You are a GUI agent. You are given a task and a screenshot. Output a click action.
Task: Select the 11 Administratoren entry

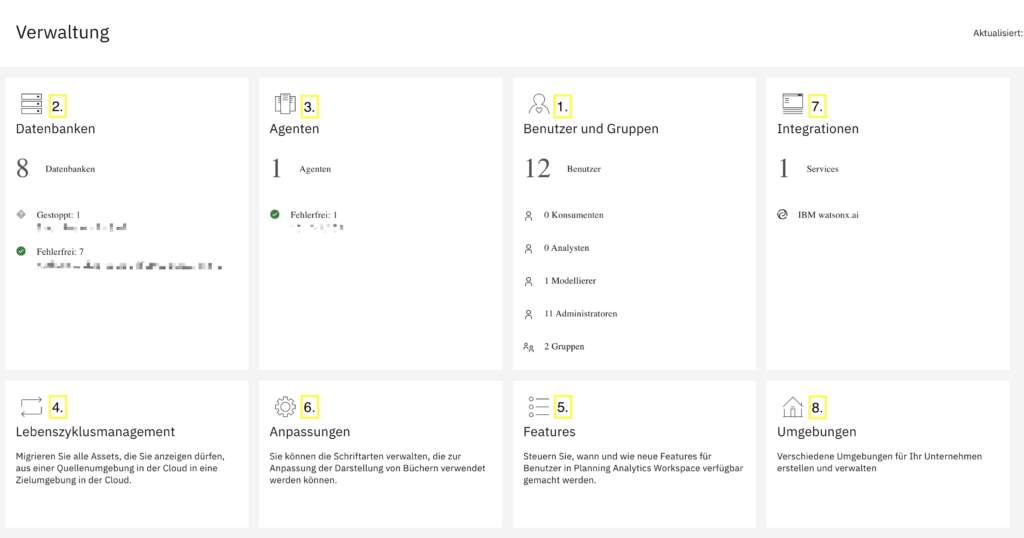coord(581,313)
